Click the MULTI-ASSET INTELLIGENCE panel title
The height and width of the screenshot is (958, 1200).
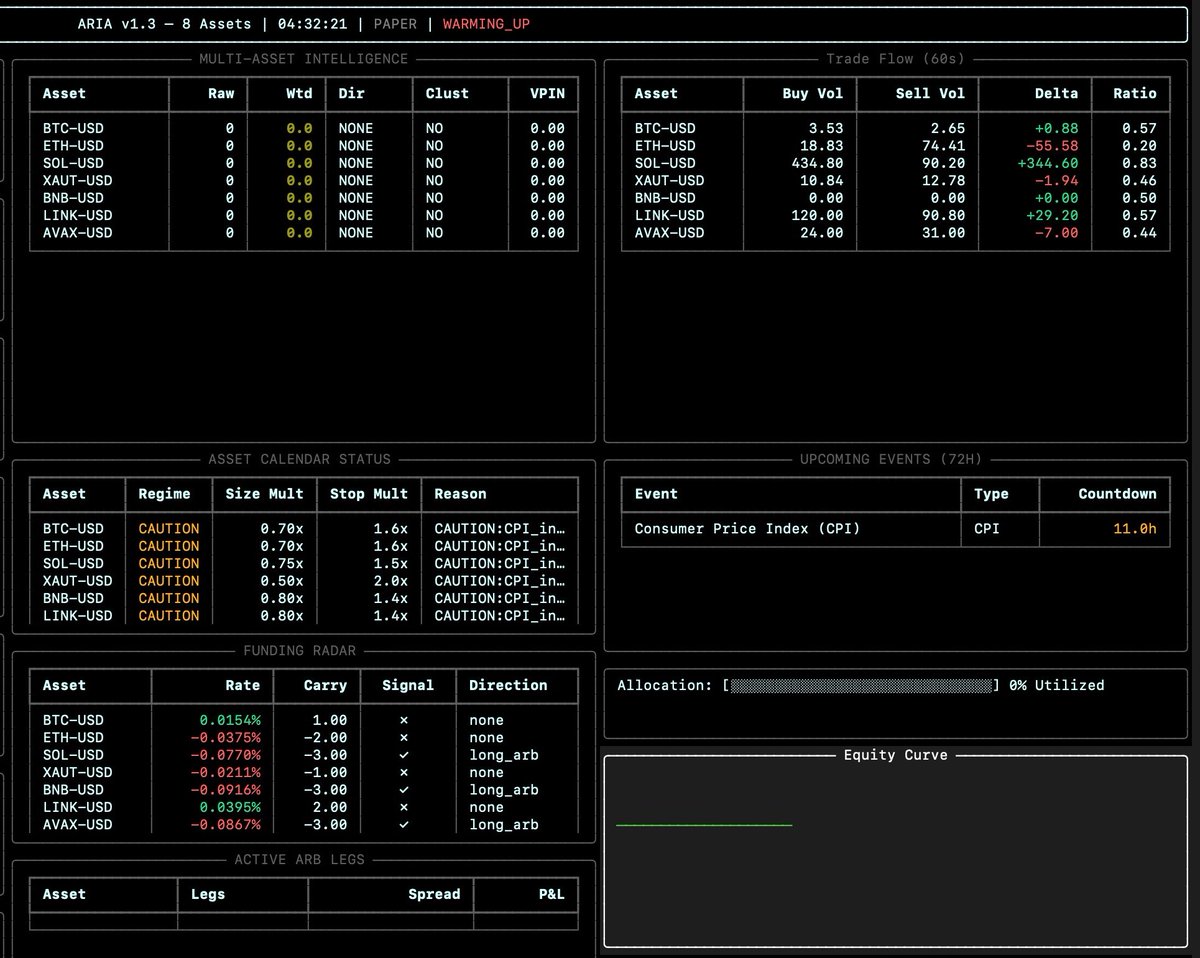(x=303, y=59)
